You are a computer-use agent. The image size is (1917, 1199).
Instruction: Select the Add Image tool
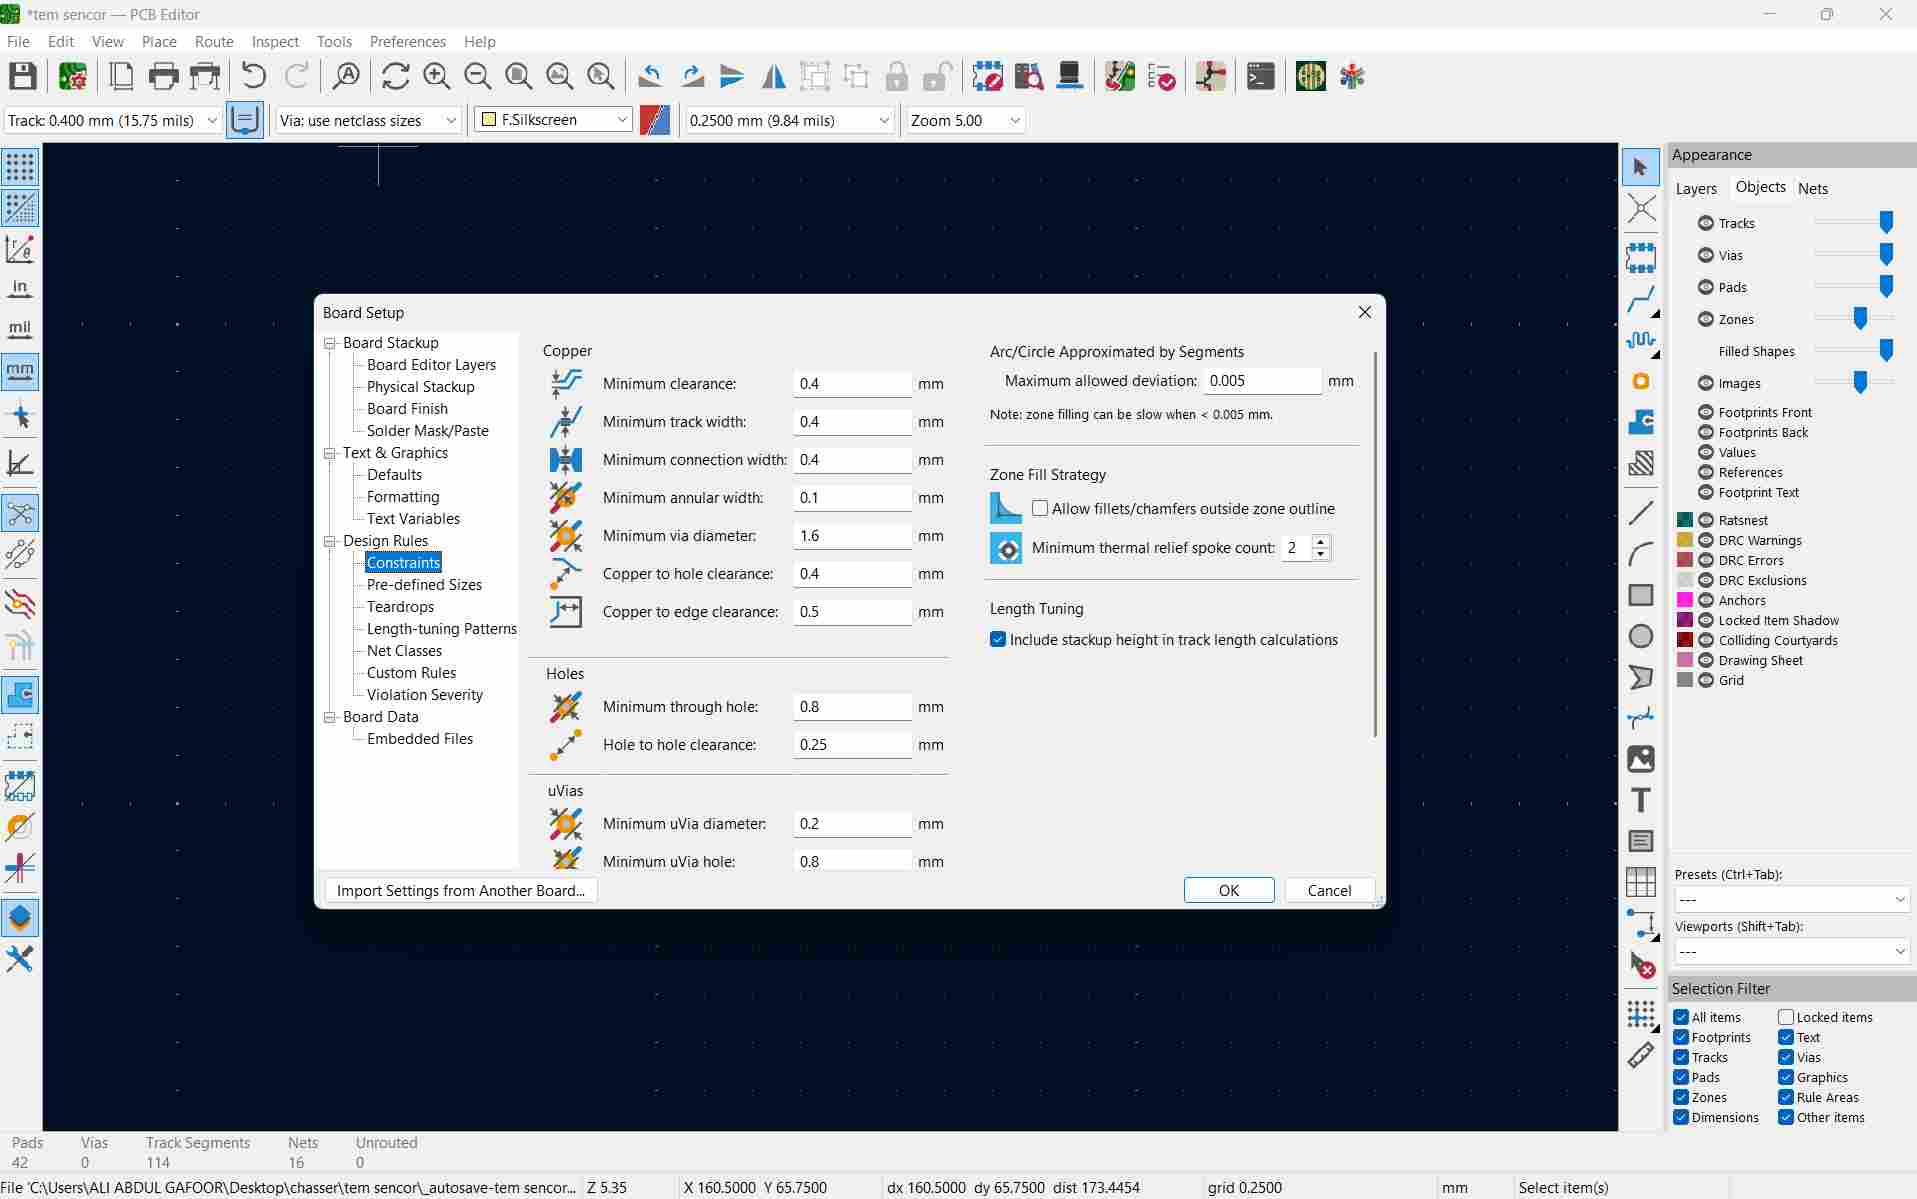click(1640, 759)
